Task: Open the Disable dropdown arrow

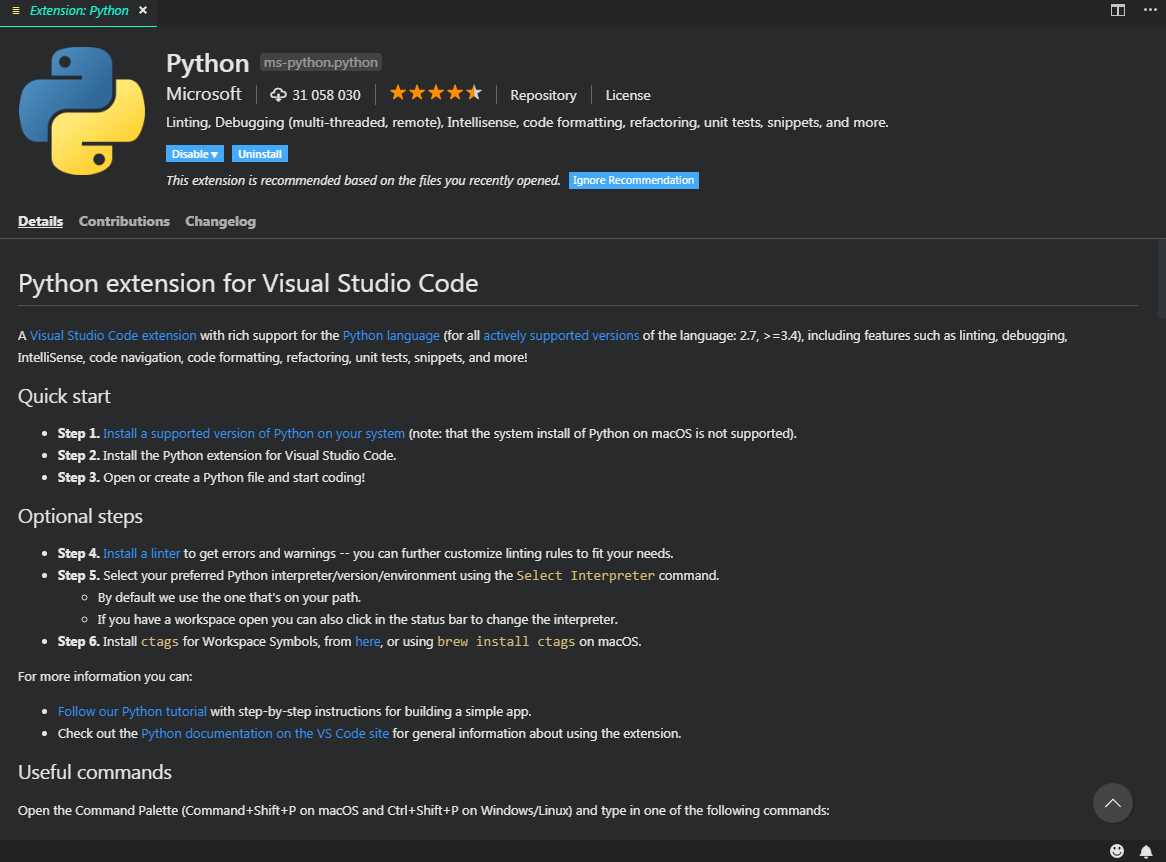Action: click(213, 153)
